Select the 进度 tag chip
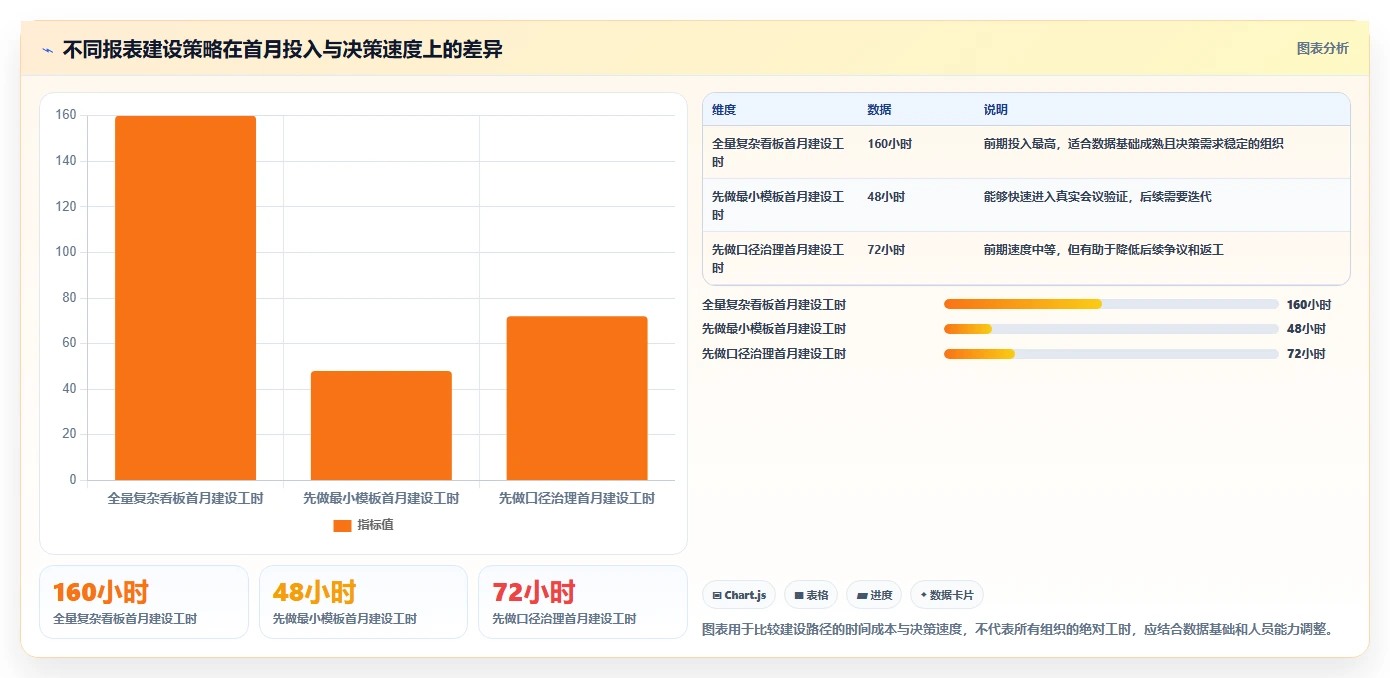The height and width of the screenshot is (678, 1390). point(874,595)
